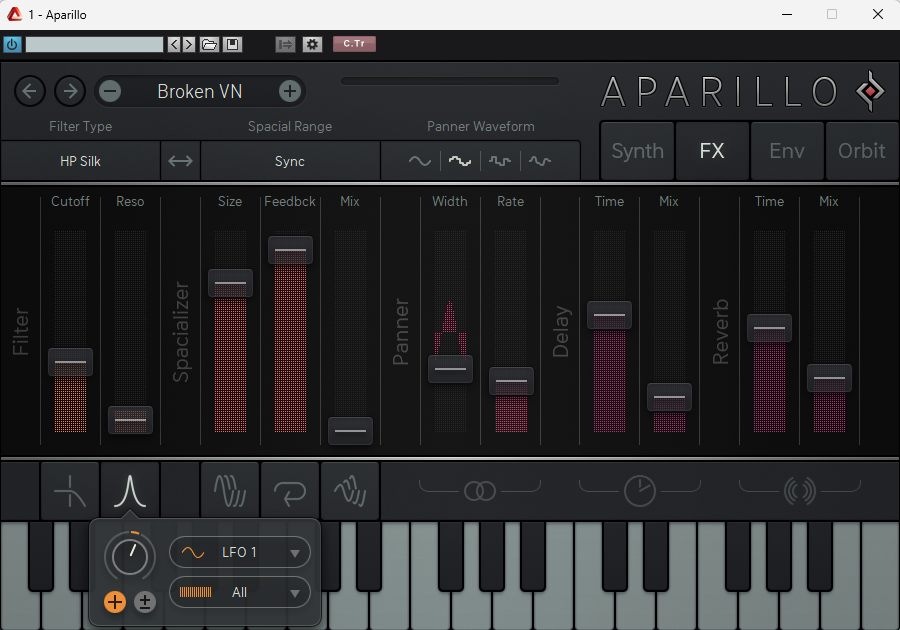Go forward with the right arrow circle

pyautogui.click(x=70, y=91)
